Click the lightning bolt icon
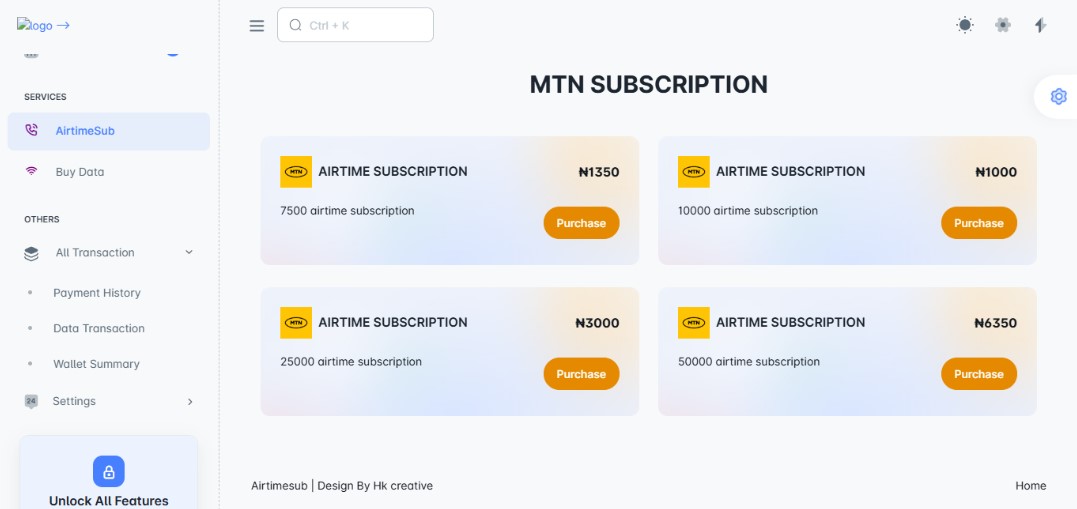Image resolution: width=1077 pixels, height=509 pixels. coord(1040,25)
